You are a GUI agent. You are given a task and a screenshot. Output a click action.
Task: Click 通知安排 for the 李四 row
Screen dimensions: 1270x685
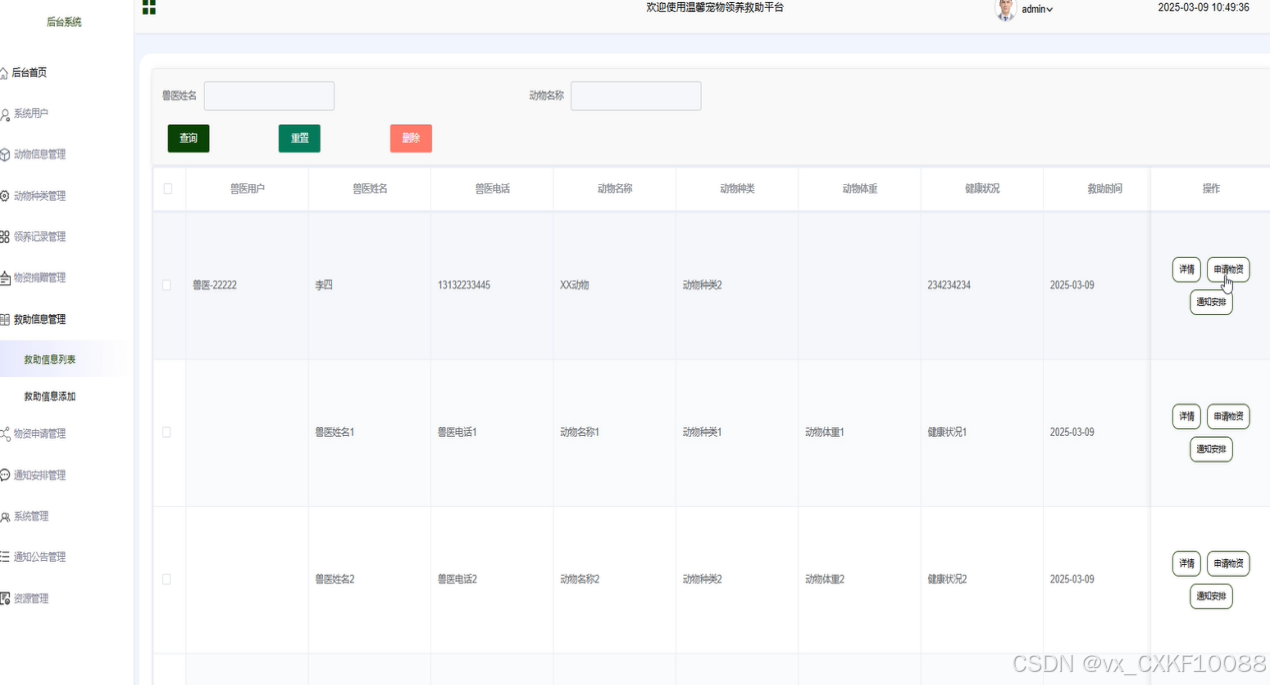click(x=1211, y=303)
